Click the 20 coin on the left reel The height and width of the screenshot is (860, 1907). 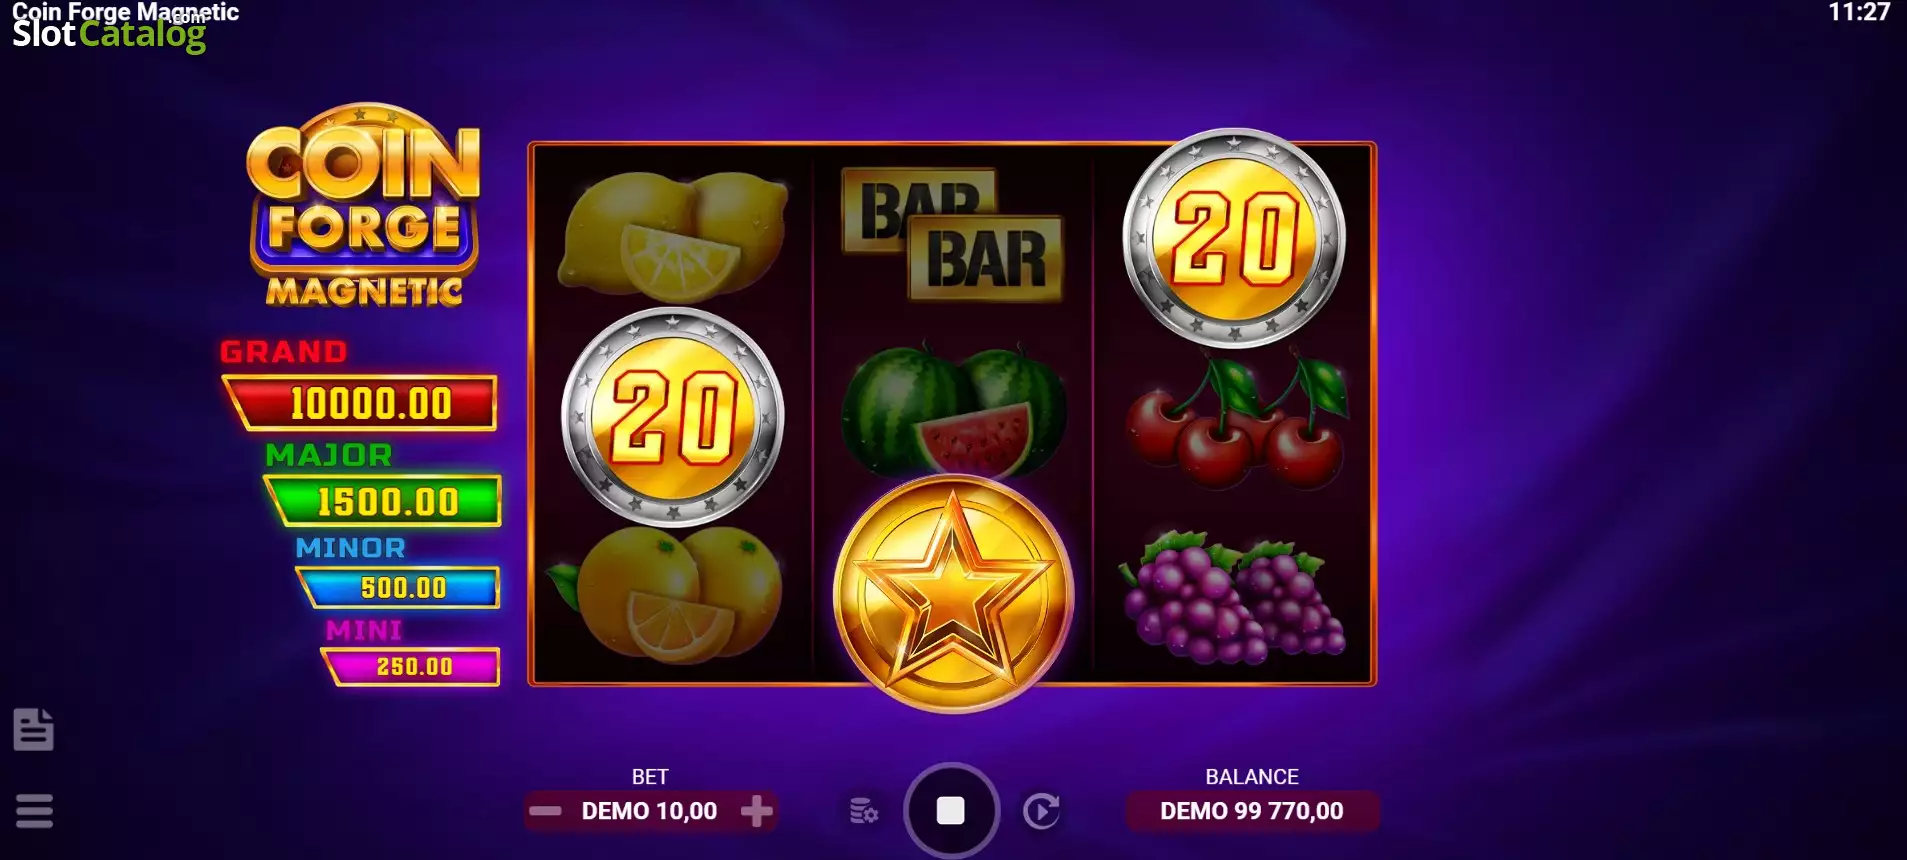point(673,417)
